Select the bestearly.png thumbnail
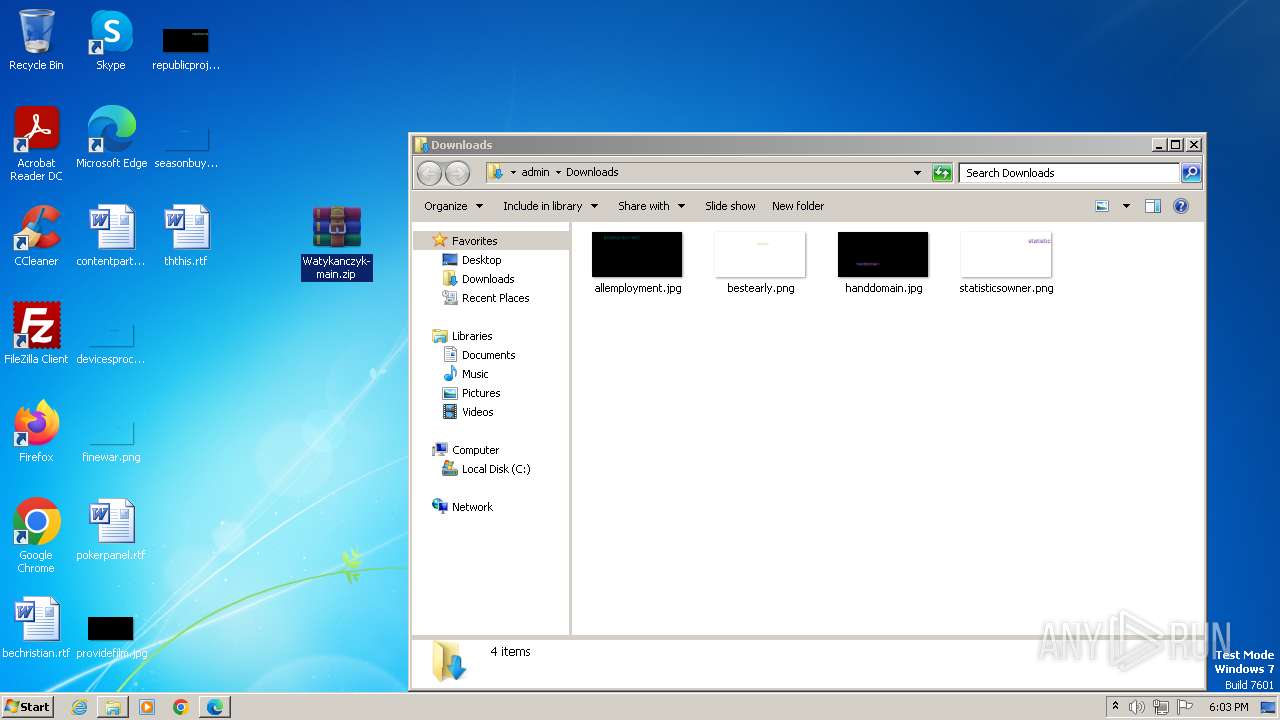The image size is (1280, 720). 760,263
